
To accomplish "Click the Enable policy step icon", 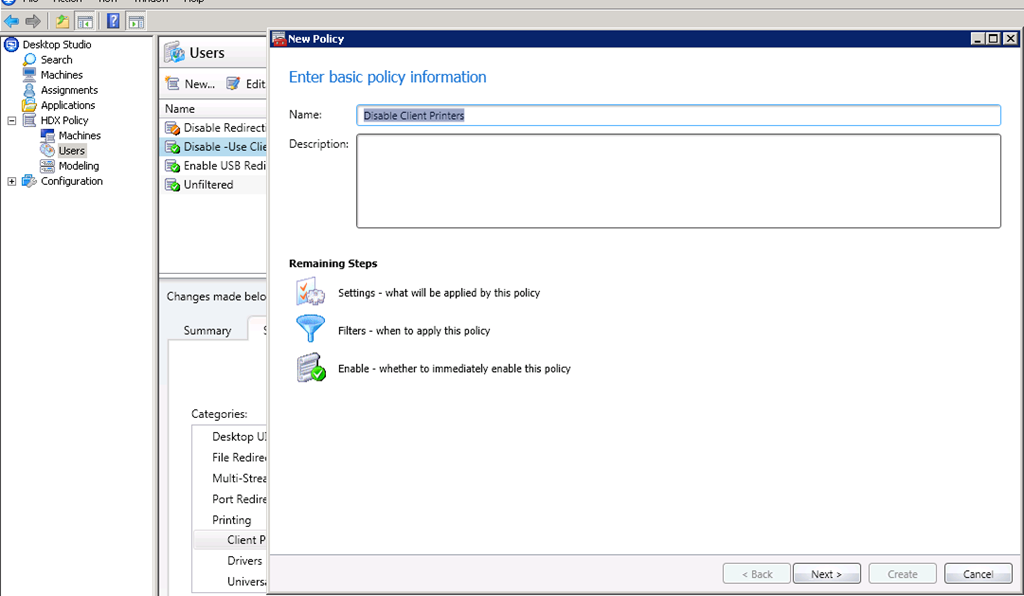I will click(310, 368).
